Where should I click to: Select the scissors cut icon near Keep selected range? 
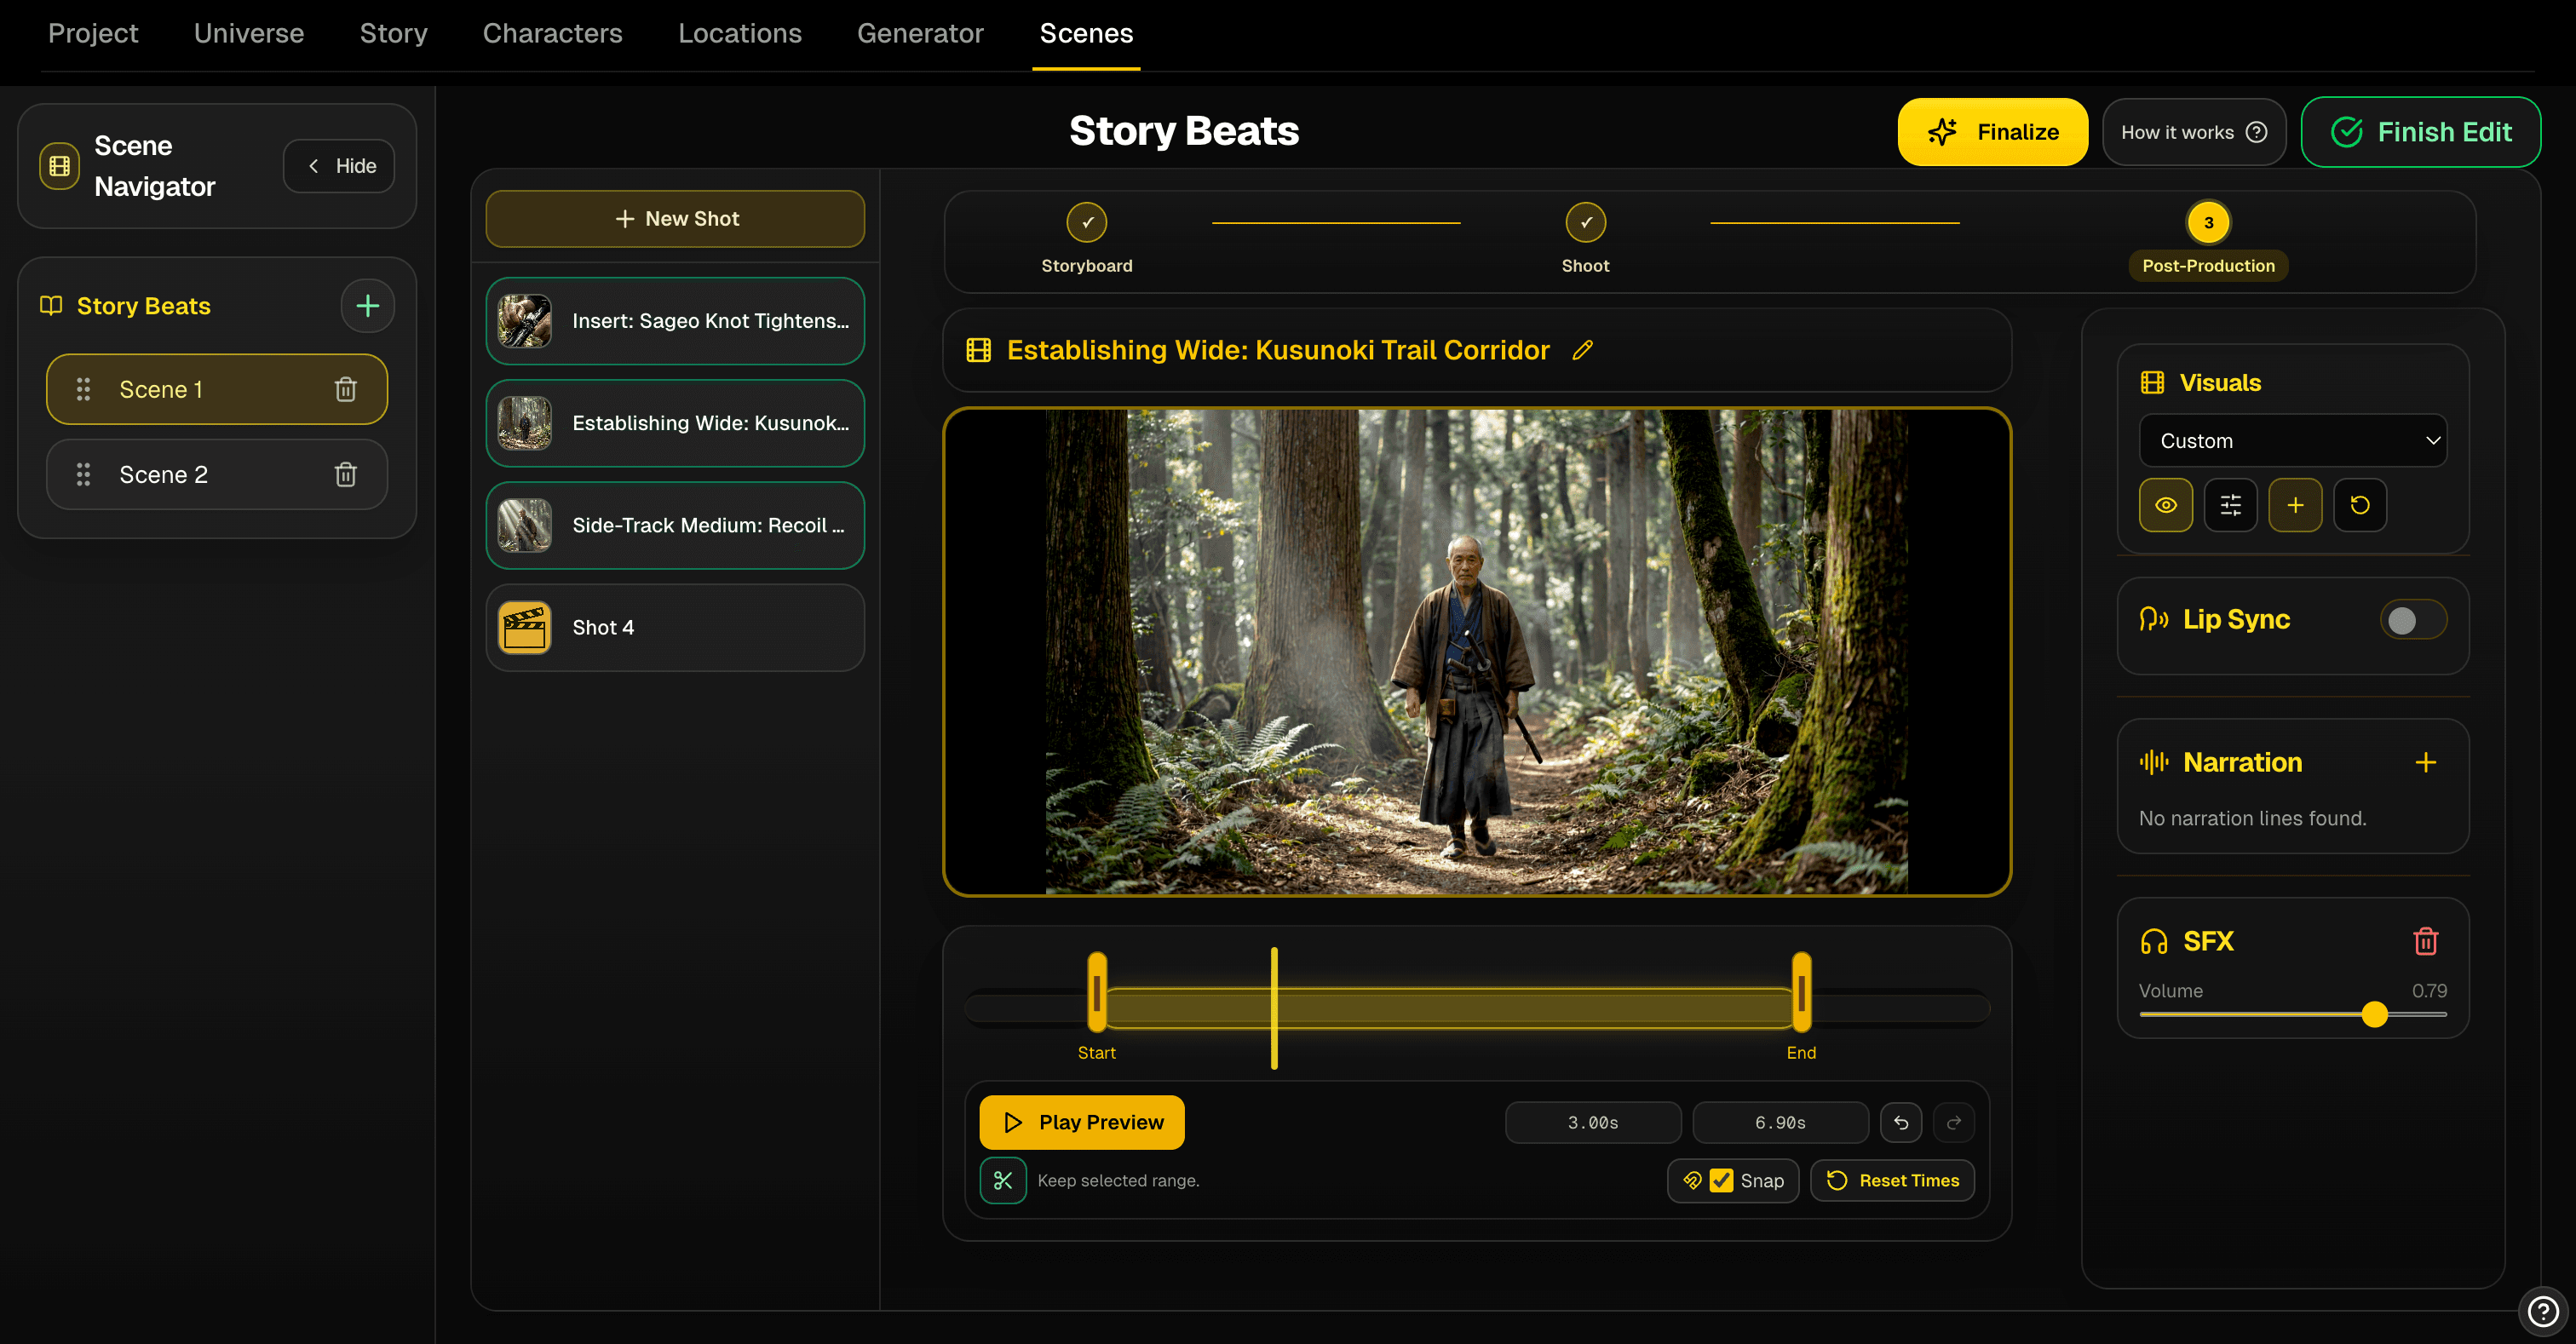coord(1003,1180)
